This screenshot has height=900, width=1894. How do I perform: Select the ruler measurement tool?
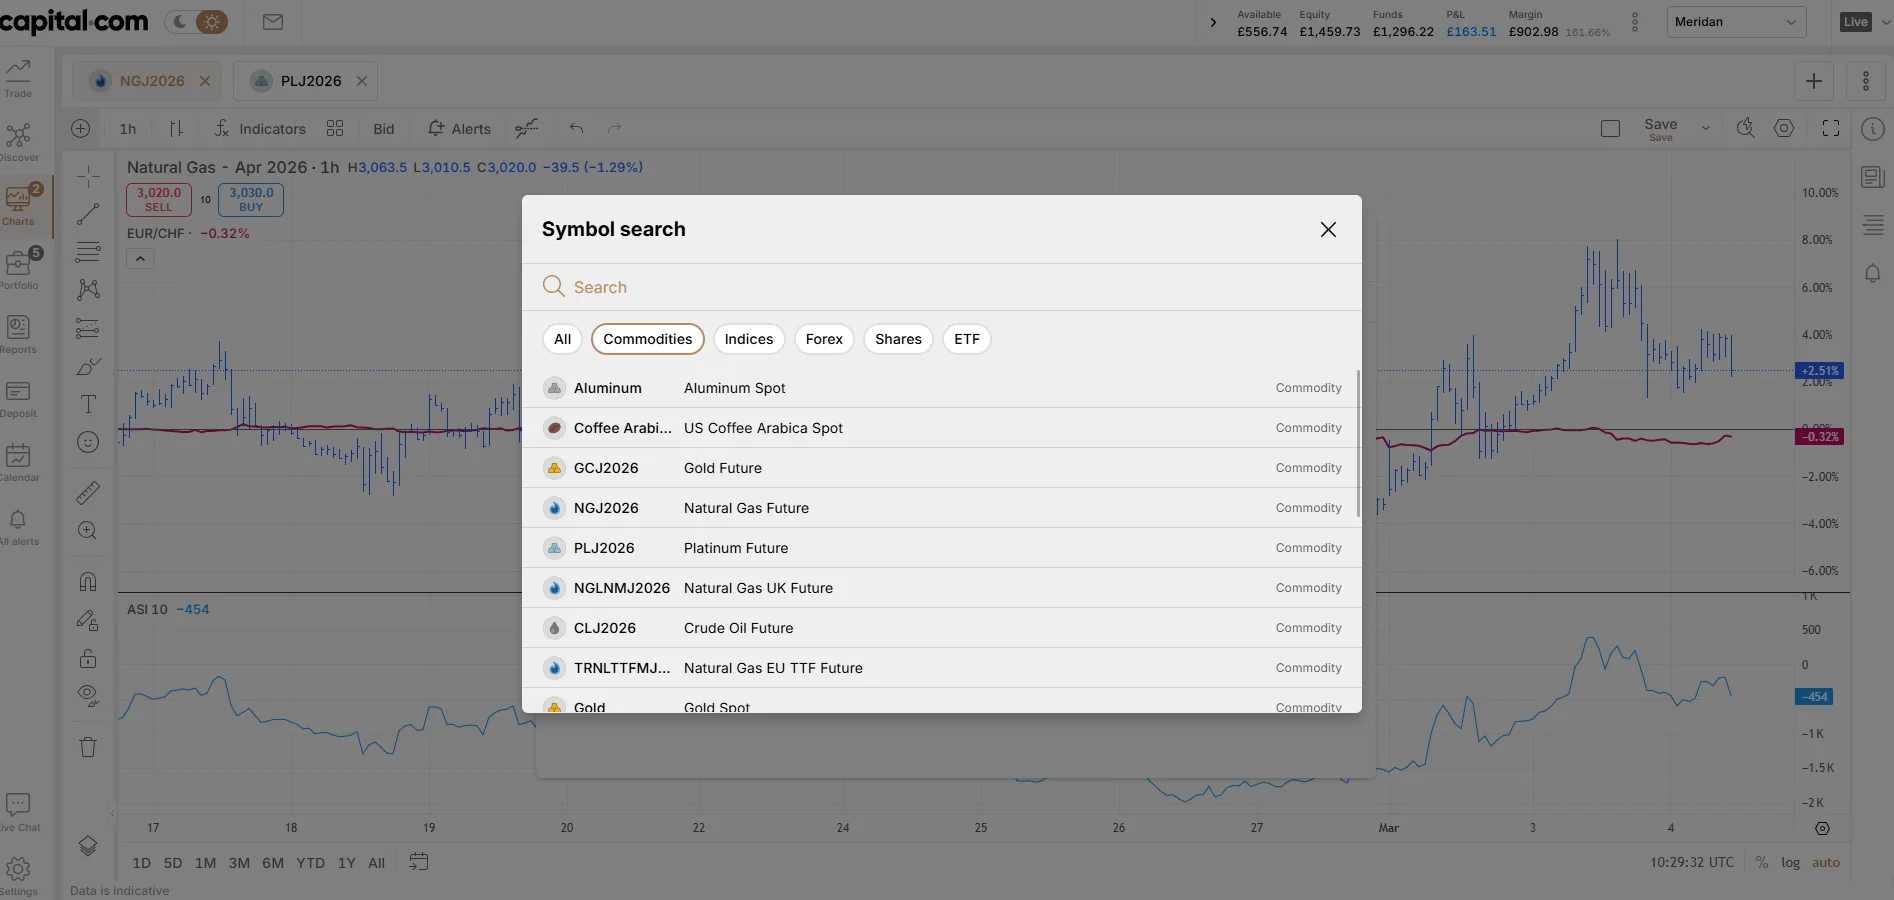[x=88, y=493]
